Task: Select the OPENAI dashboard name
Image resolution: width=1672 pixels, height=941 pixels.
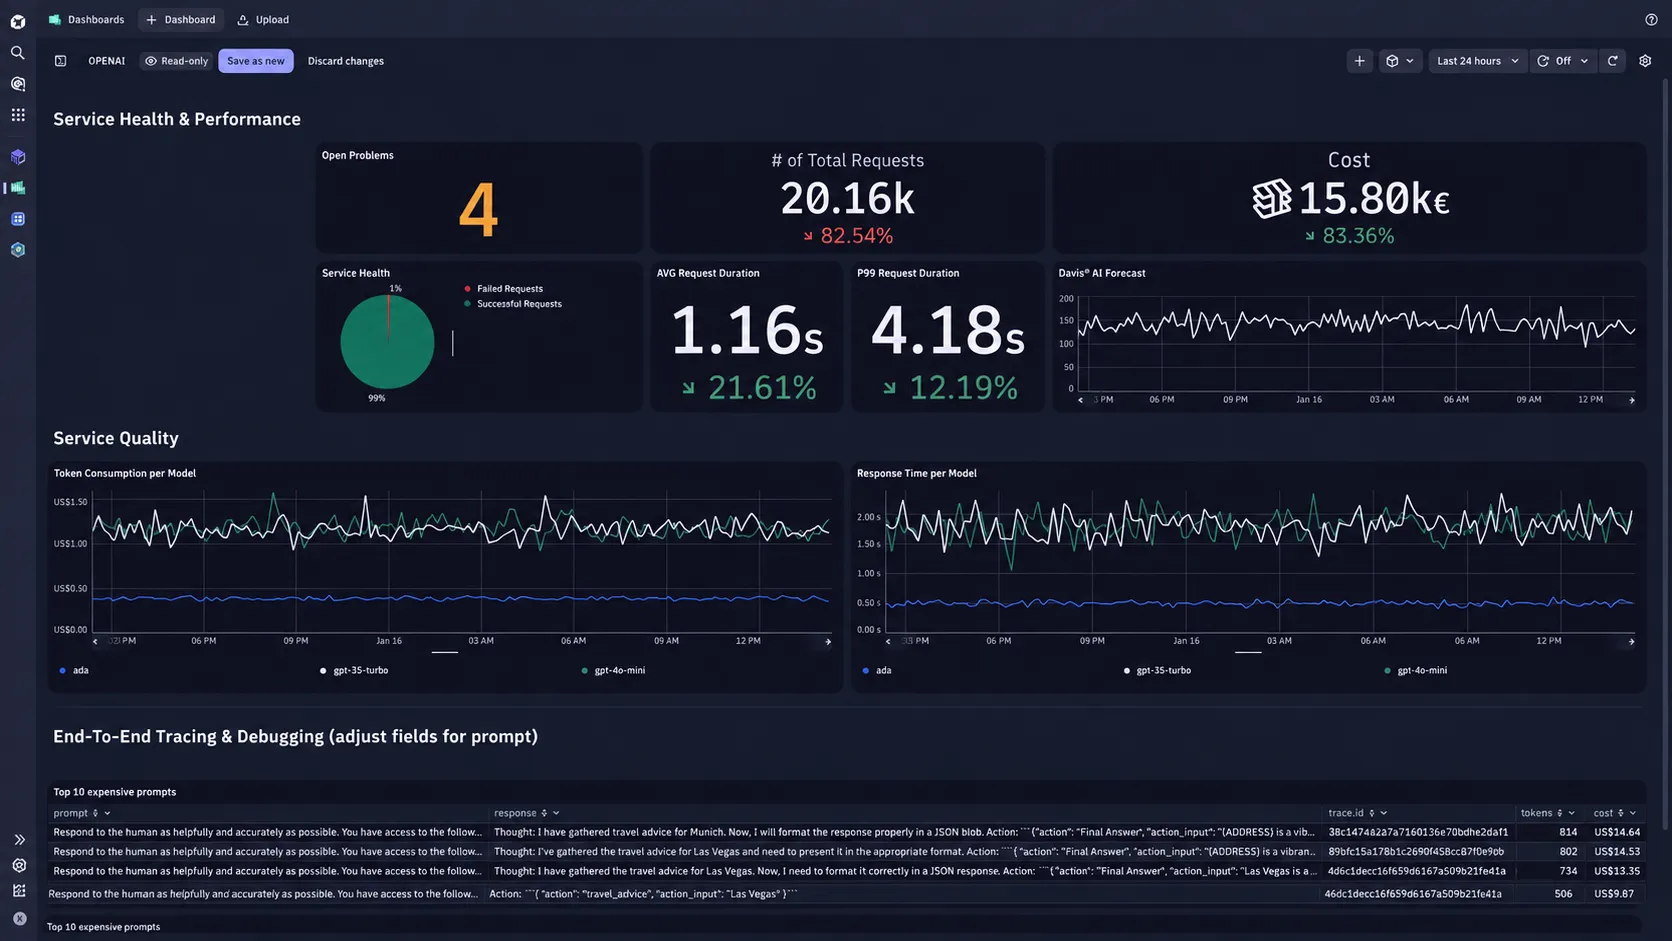Action: click(x=106, y=61)
